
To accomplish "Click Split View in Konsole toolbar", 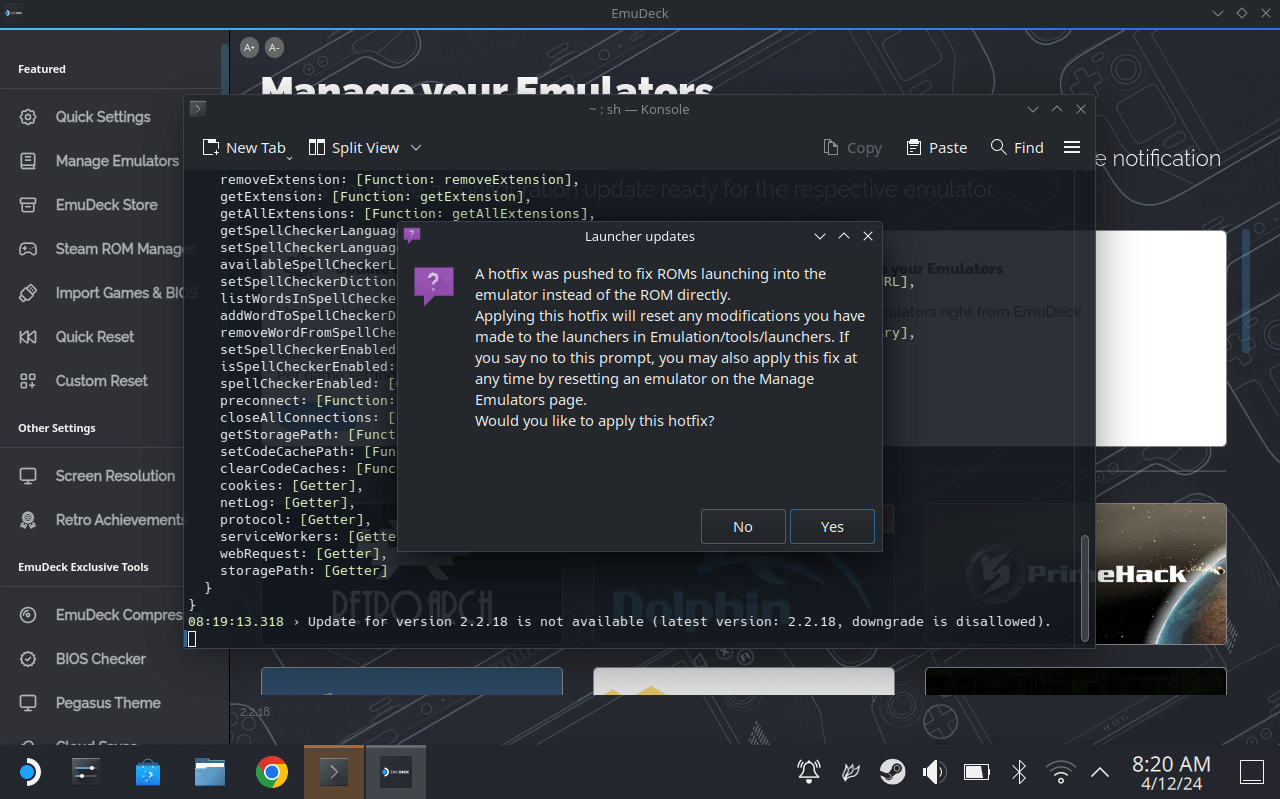I will pyautogui.click(x=354, y=147).
